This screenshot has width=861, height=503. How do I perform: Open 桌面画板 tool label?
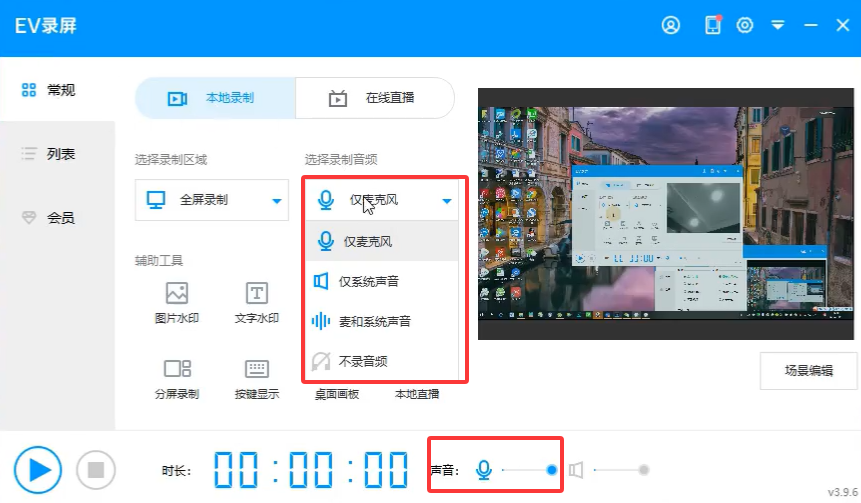pyautogui.click(x=337, y=394)
